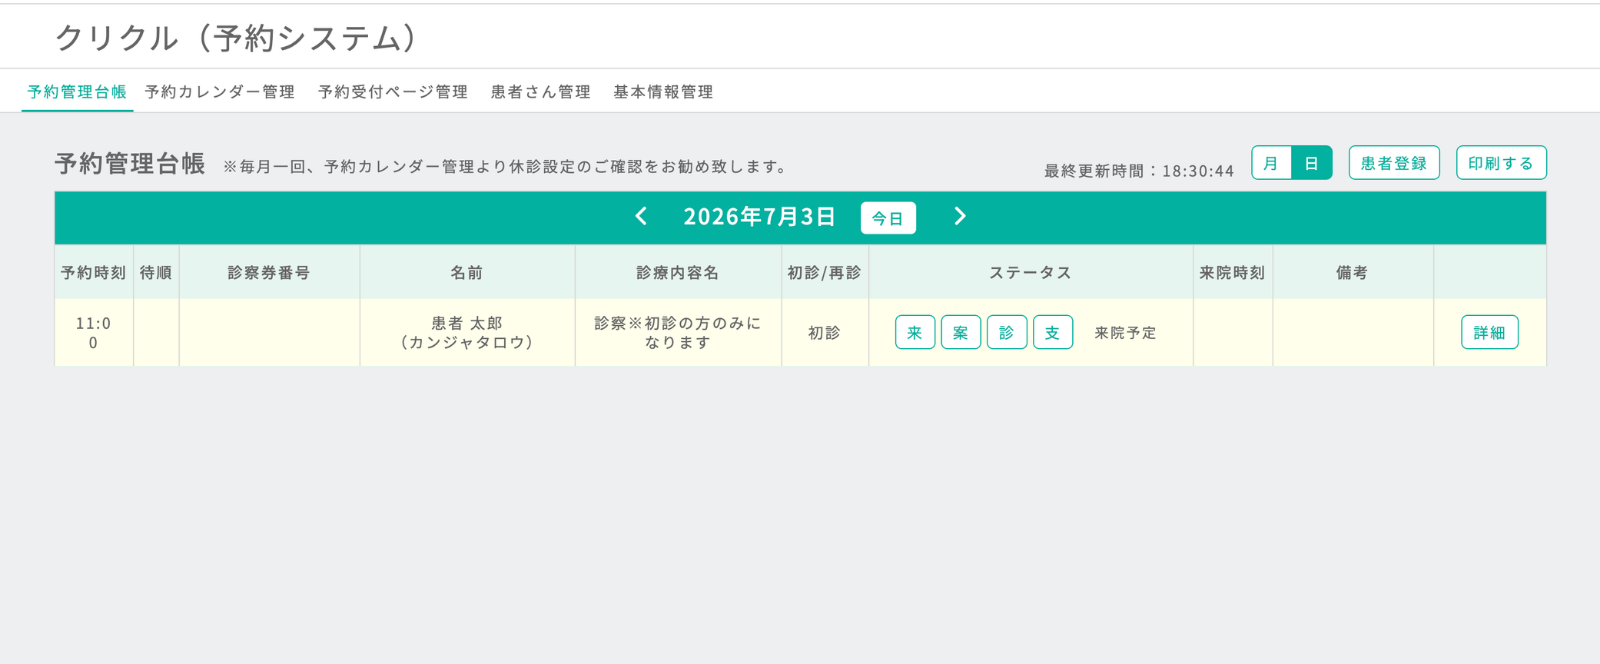
Task: Open the 予約受付ページ管理 tab
Action: coord(393,92)
